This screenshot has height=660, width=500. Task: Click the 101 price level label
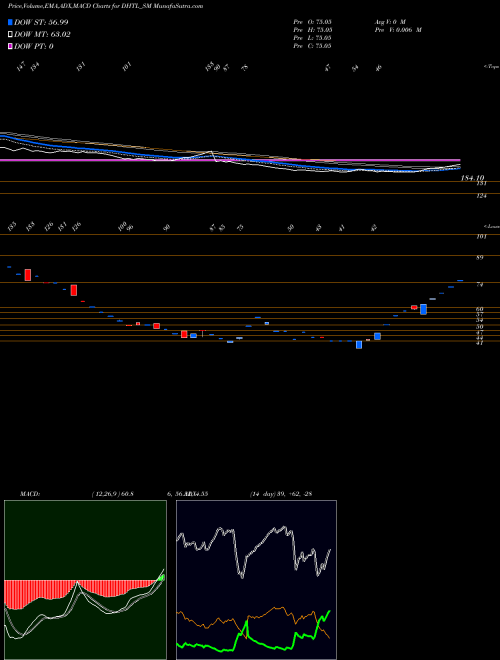481,237
